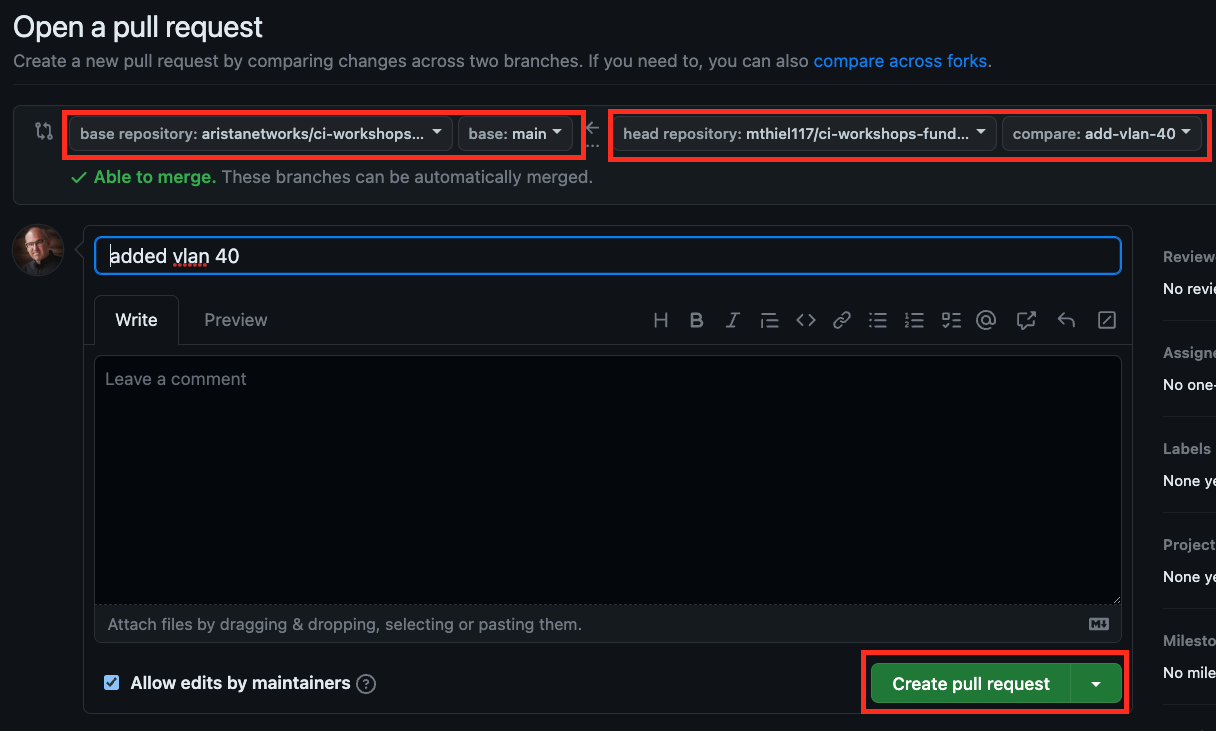Add a task list to the comment
1216x731 pixels.
pos(951,320)
